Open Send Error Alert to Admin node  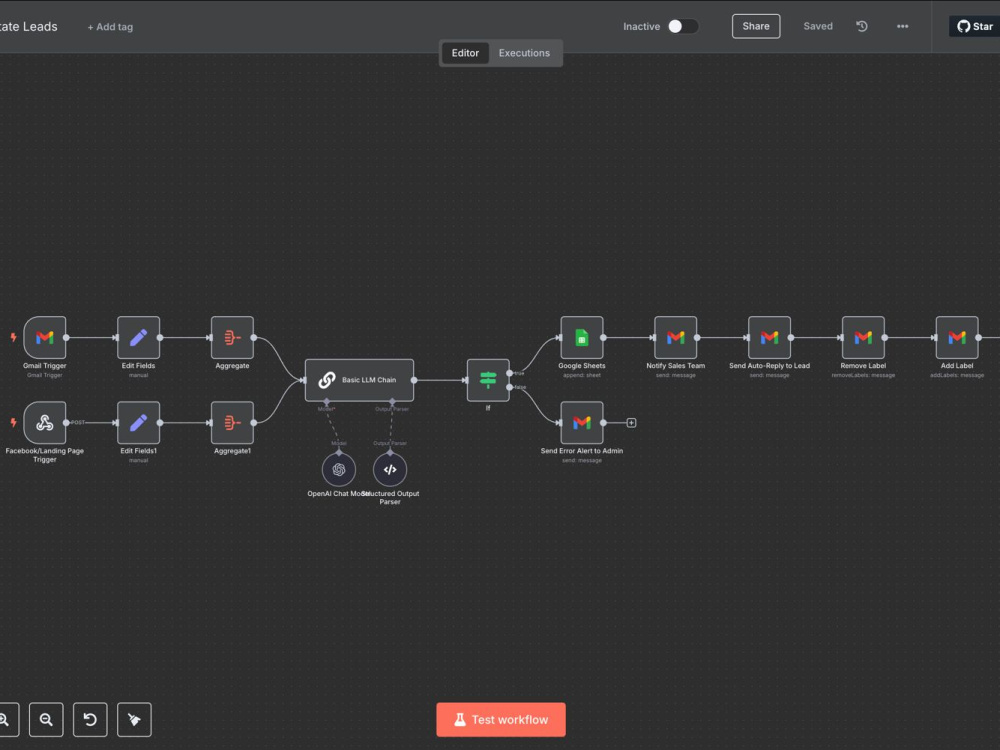[582, 423]
